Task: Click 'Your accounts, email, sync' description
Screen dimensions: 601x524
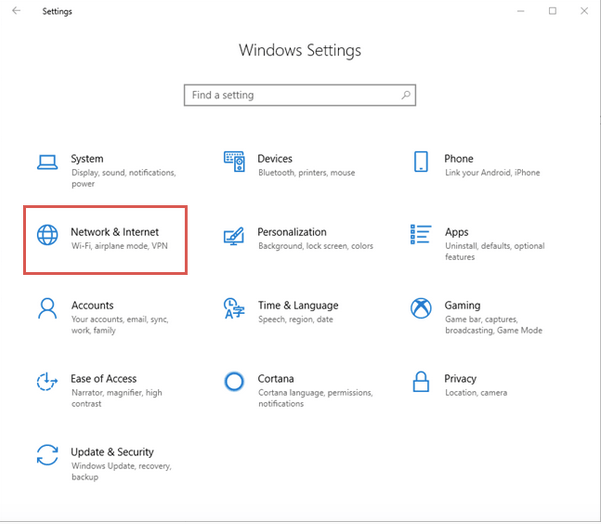Action: 120,325
